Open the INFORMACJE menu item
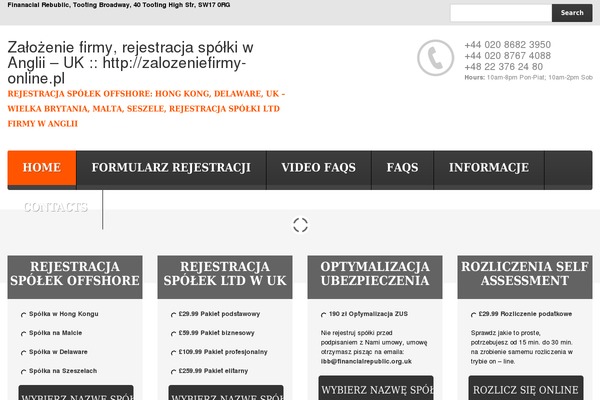Viewport: 600px width, 400px height. [489, 168]
